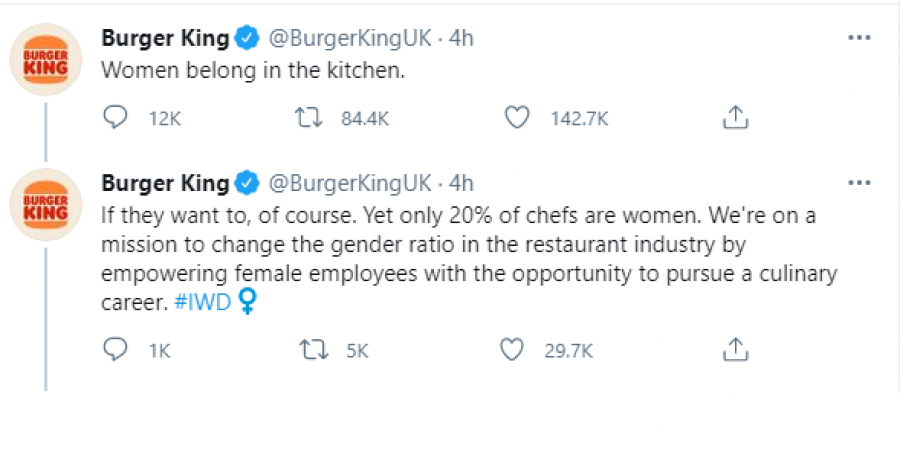The image size is (900, 466).
Task: Open Burger King profile from first avatar
Action: pos(46,59)
